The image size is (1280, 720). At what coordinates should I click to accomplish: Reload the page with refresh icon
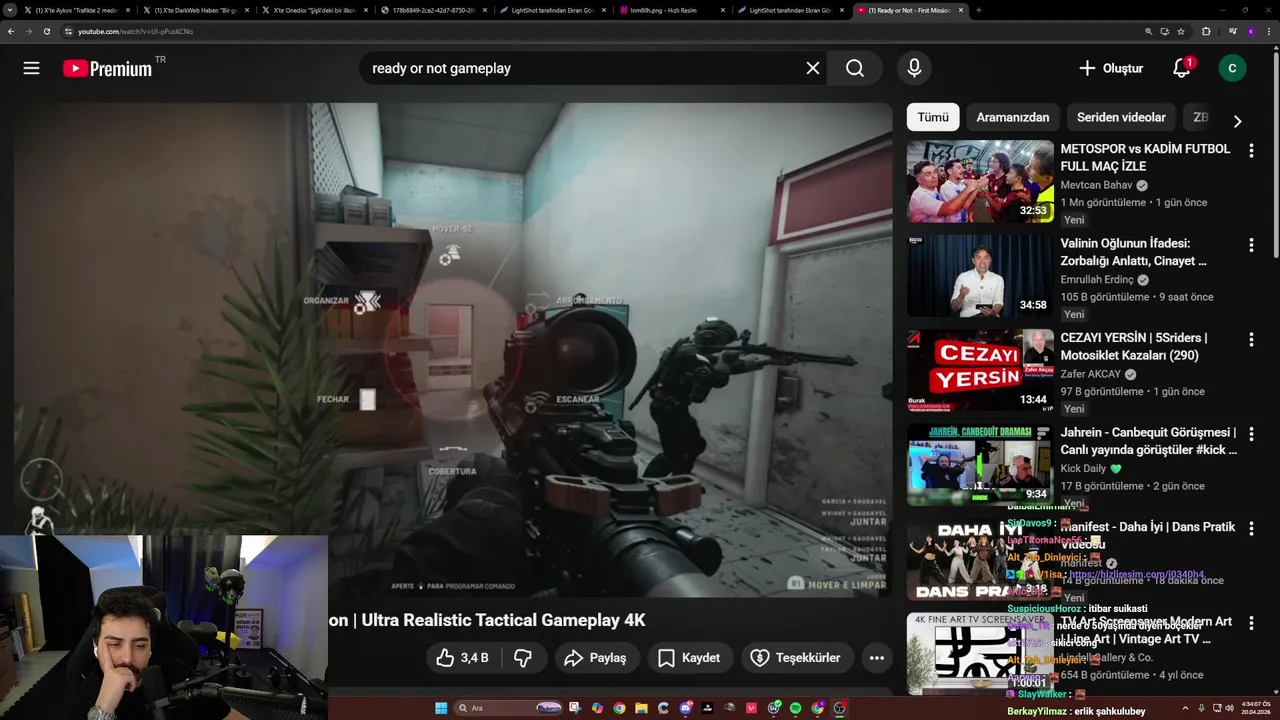47,31
